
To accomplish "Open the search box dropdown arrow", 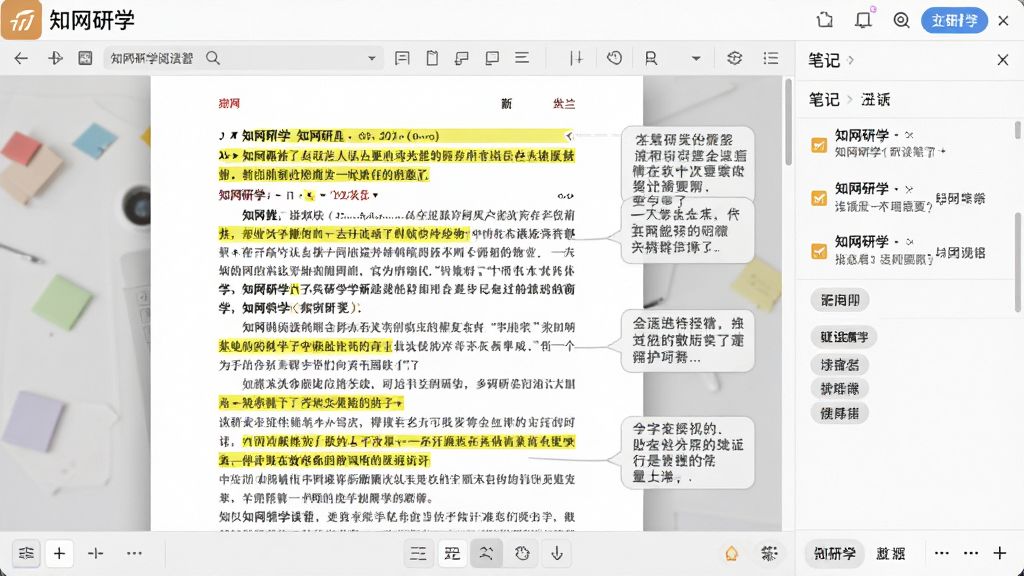I will 372,58.
